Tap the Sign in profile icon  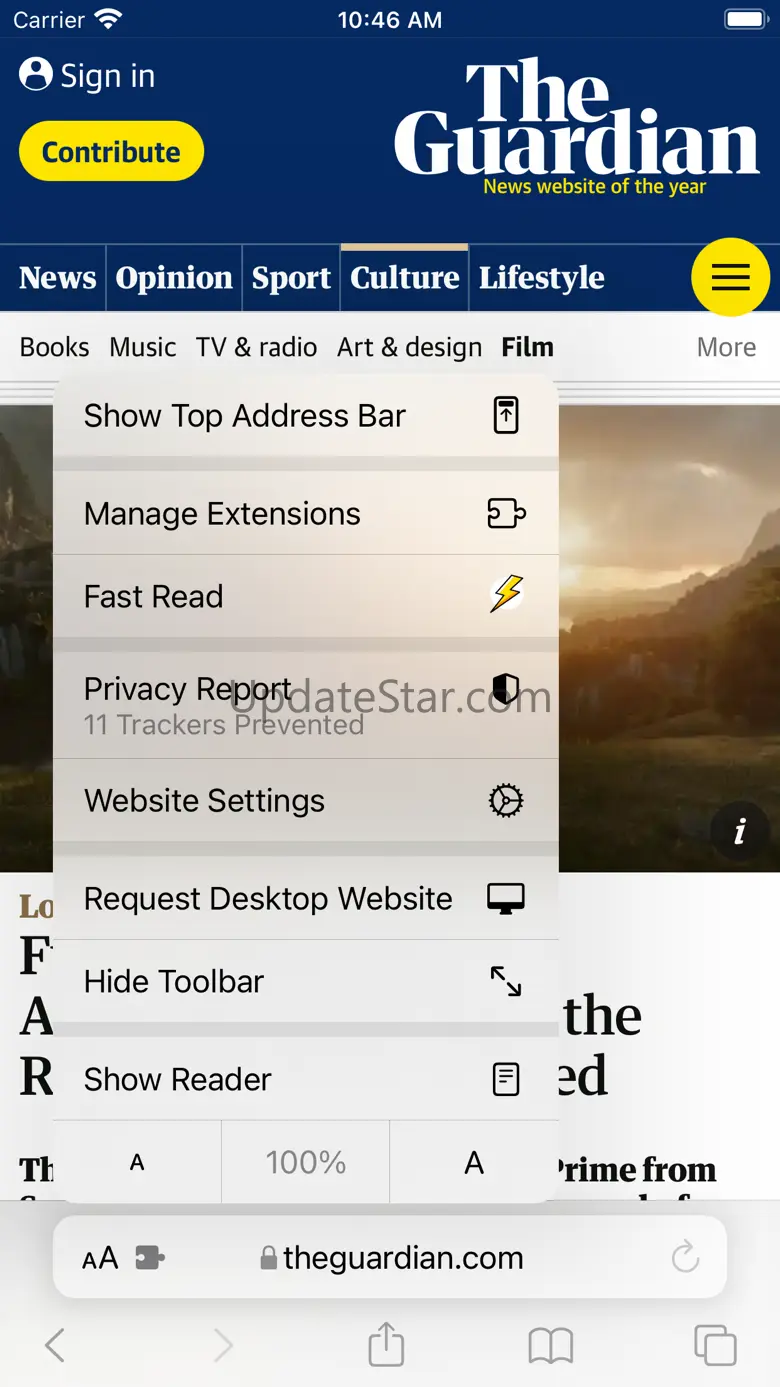coord(36,74)
